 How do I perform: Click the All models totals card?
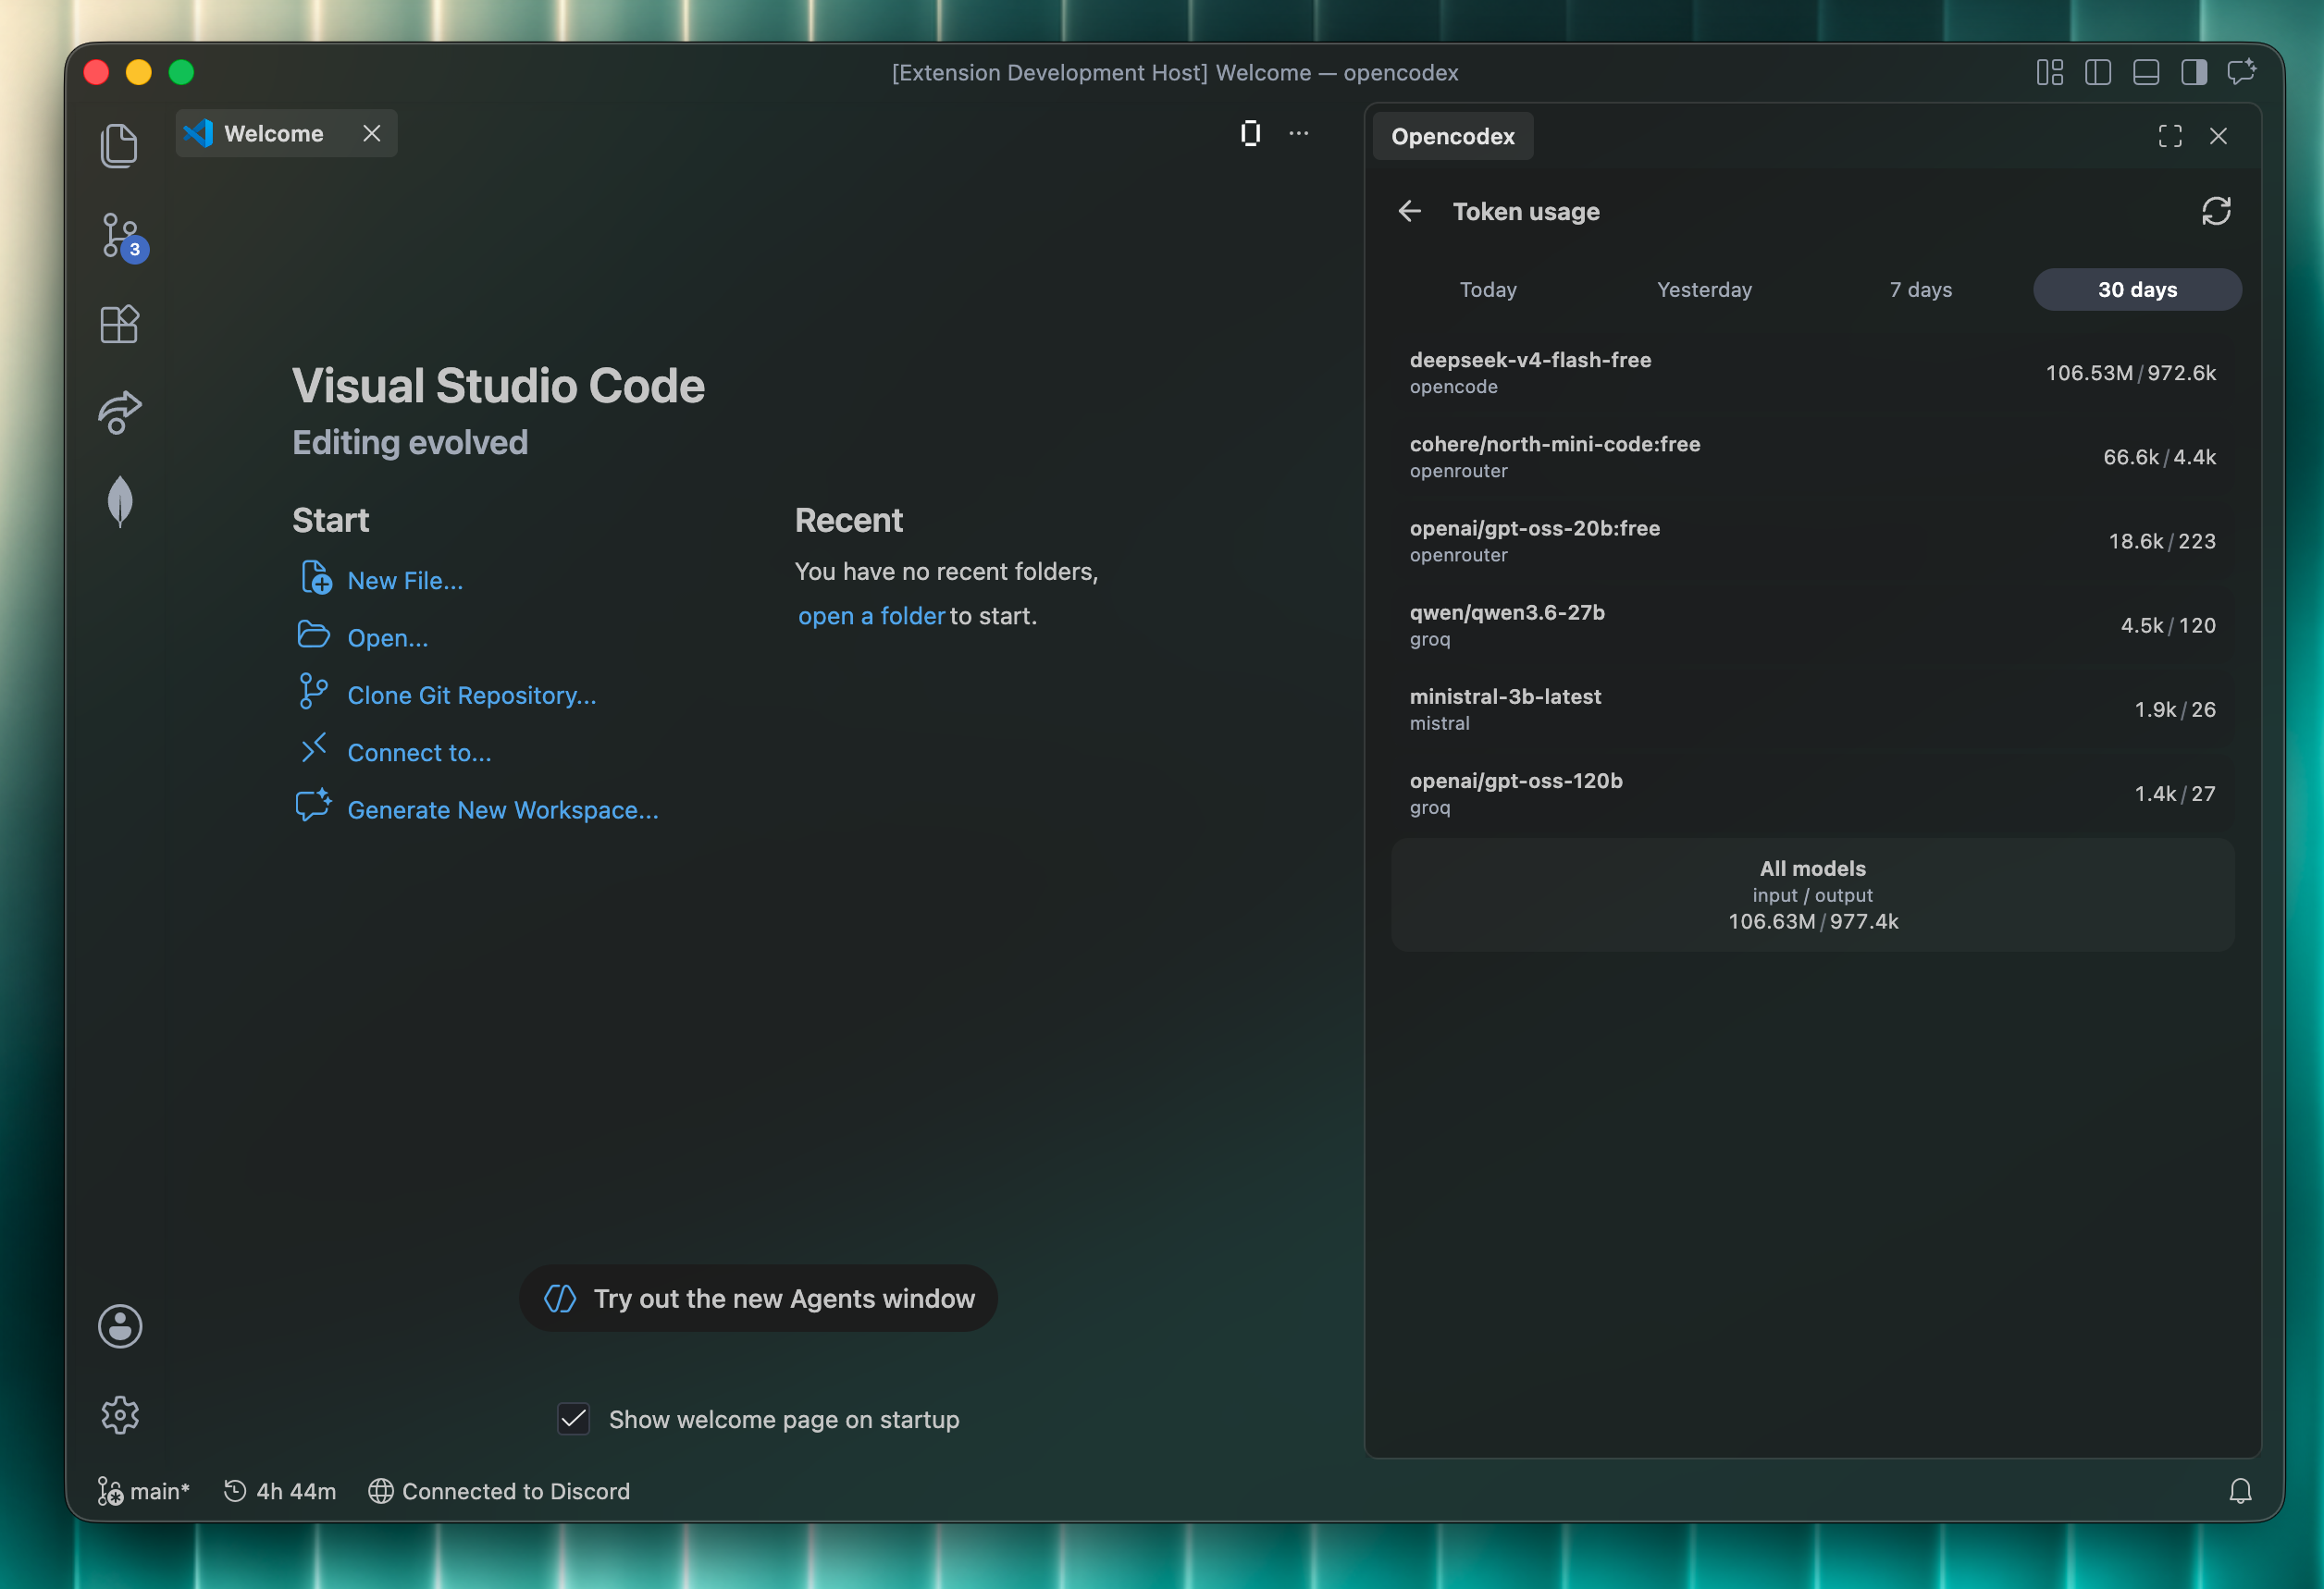(1812, 895)
